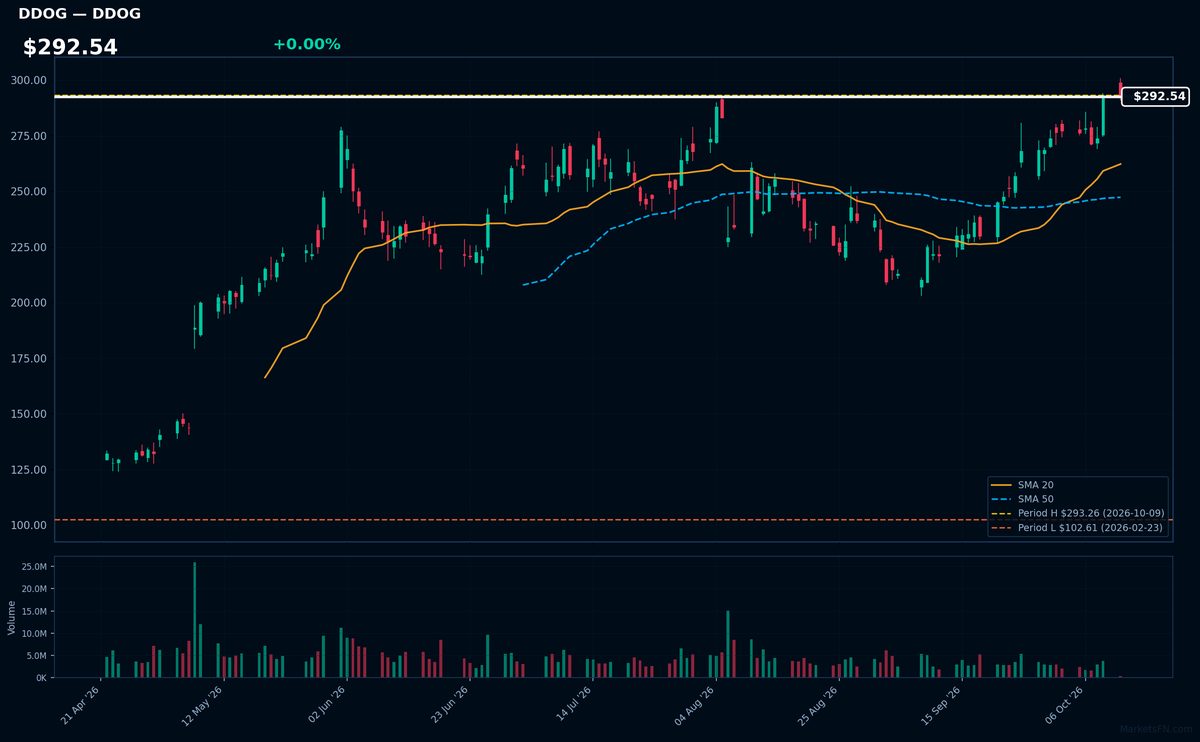Click the 5.0M volume axis label
1200x742 pixels.
[37, 656]
